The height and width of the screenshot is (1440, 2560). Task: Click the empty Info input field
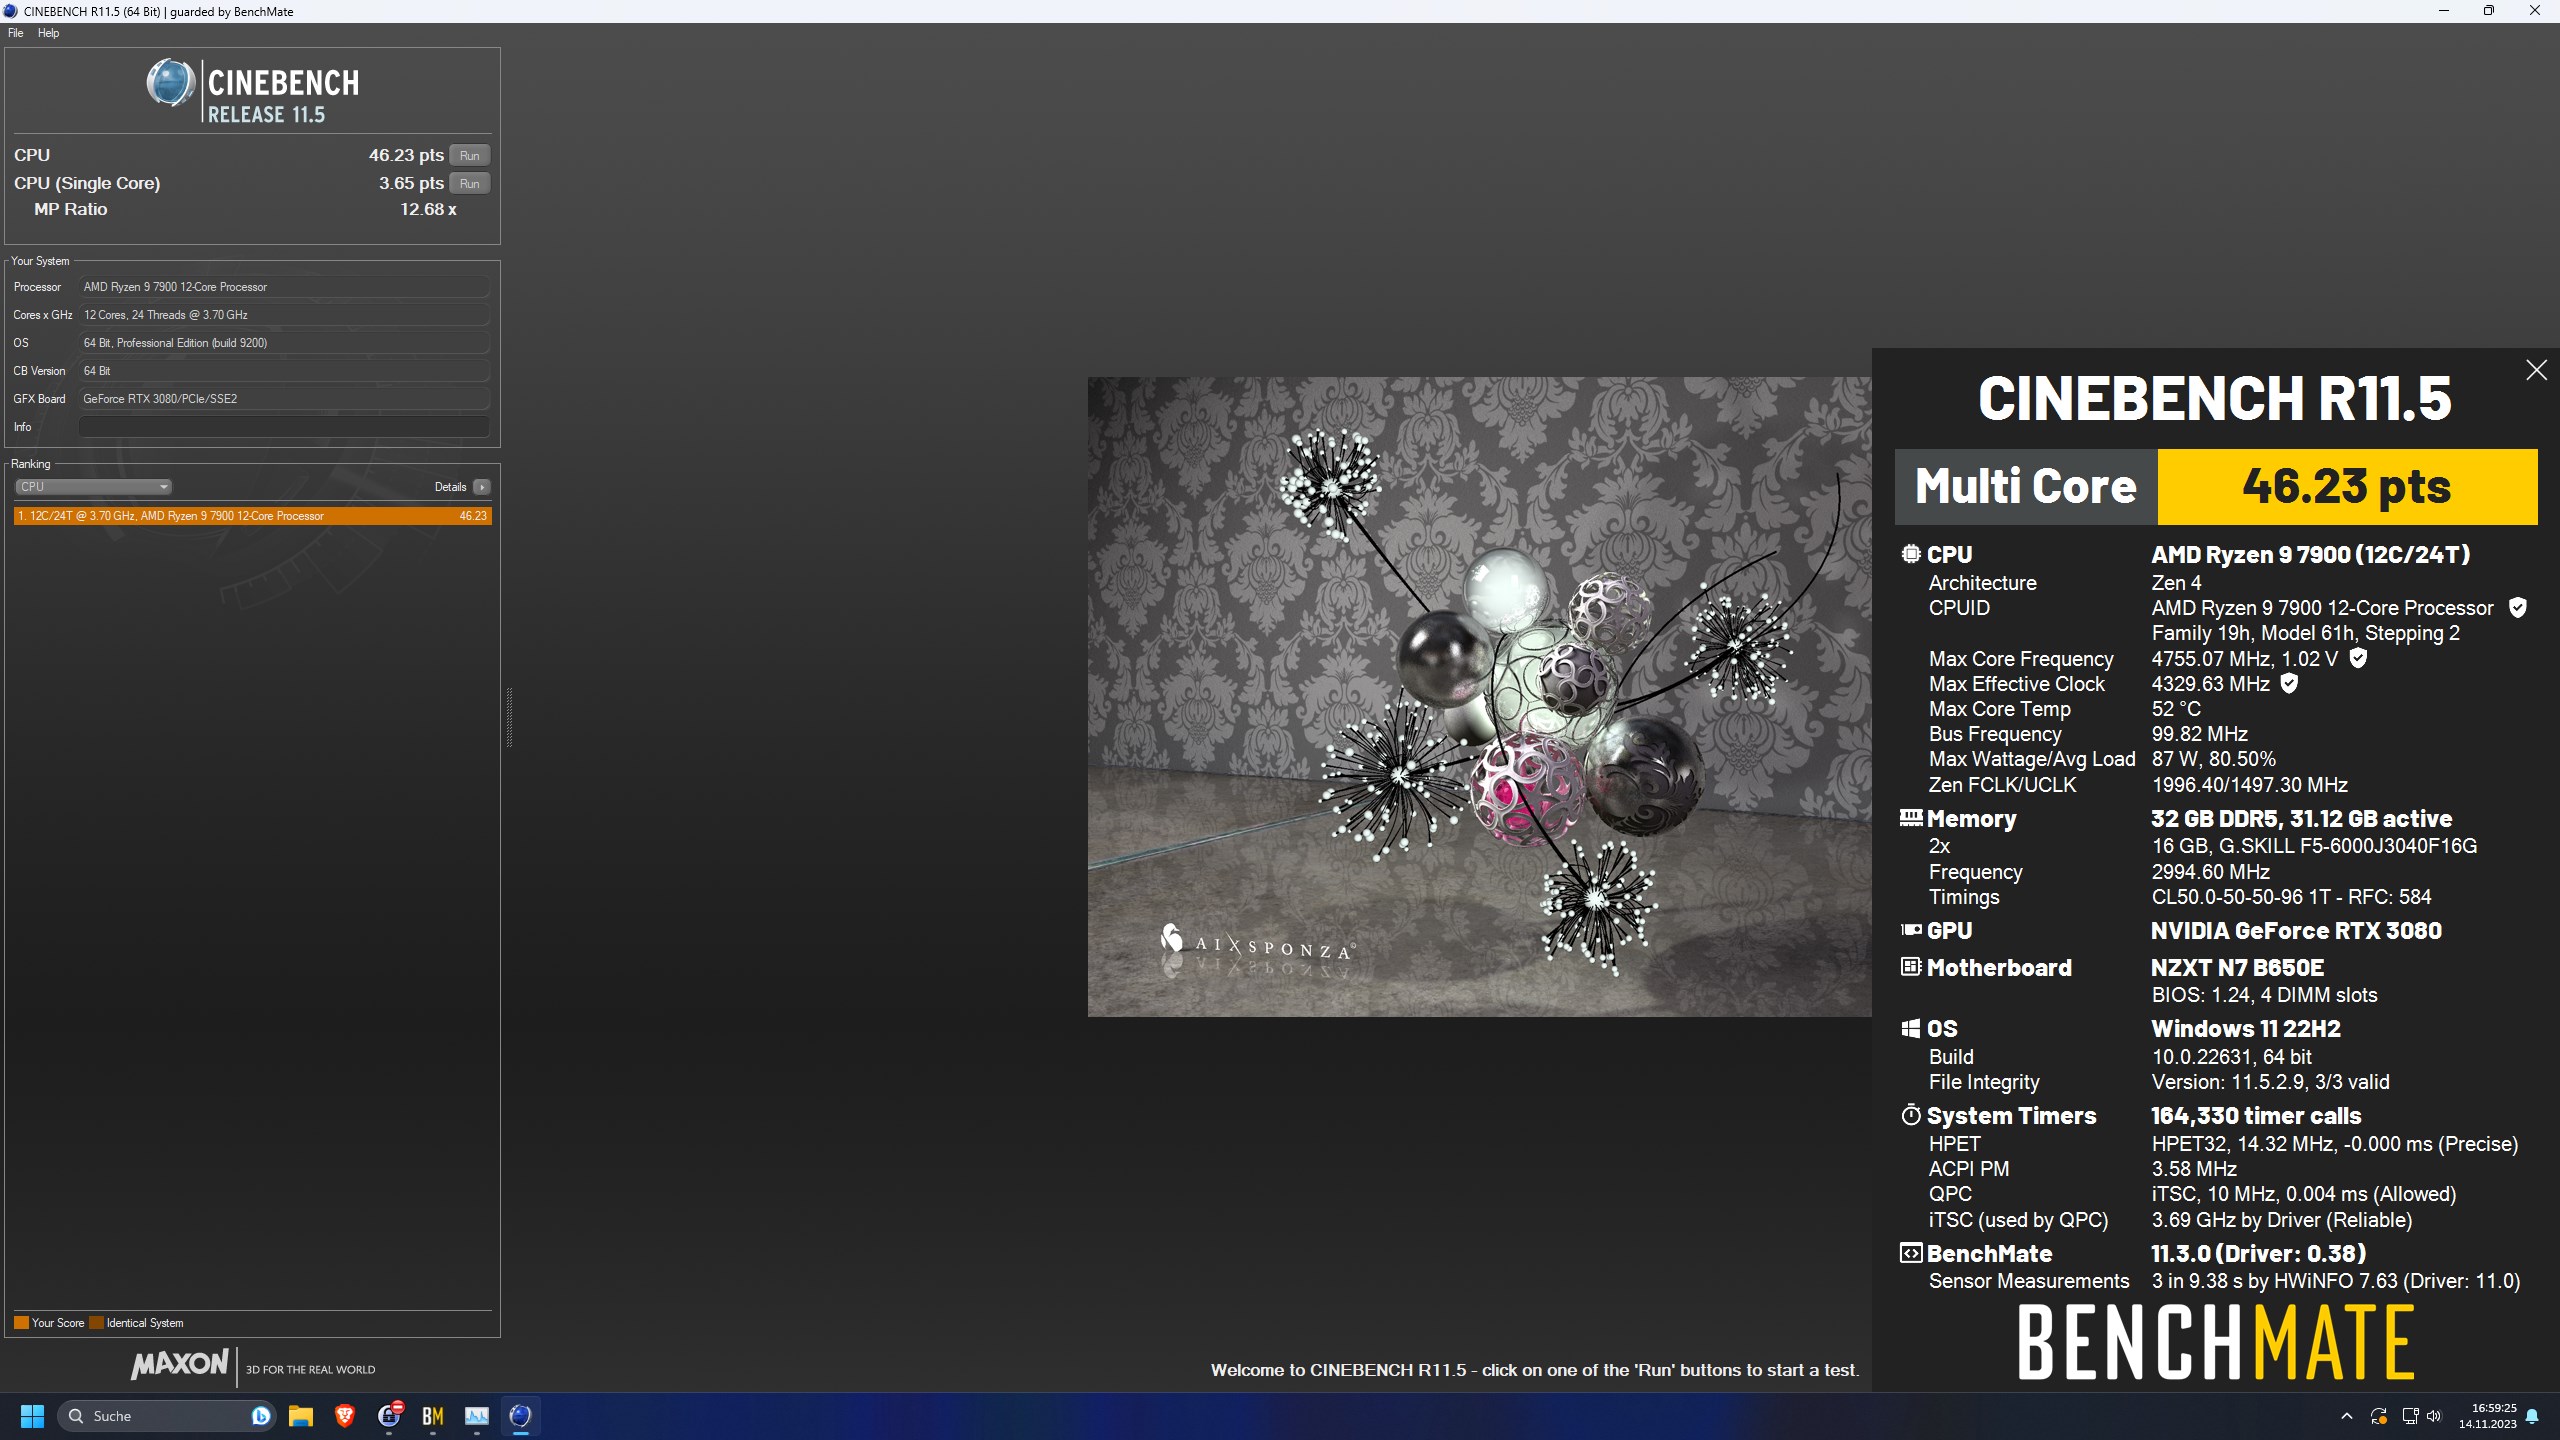[284, 427]
